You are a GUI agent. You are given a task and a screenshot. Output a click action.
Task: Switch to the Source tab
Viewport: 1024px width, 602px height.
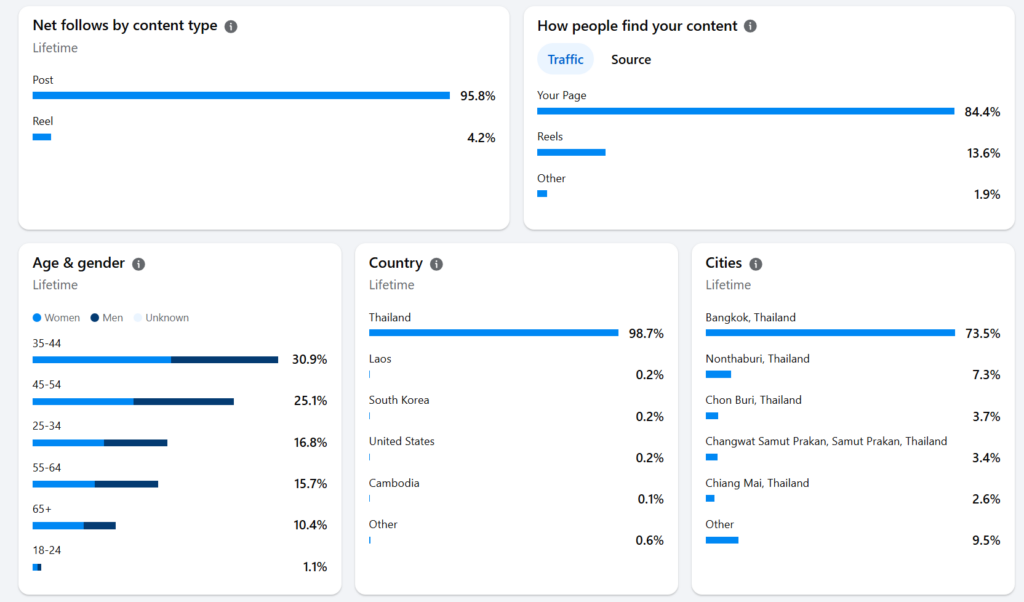pyautogui.click(x=631, y=59)
